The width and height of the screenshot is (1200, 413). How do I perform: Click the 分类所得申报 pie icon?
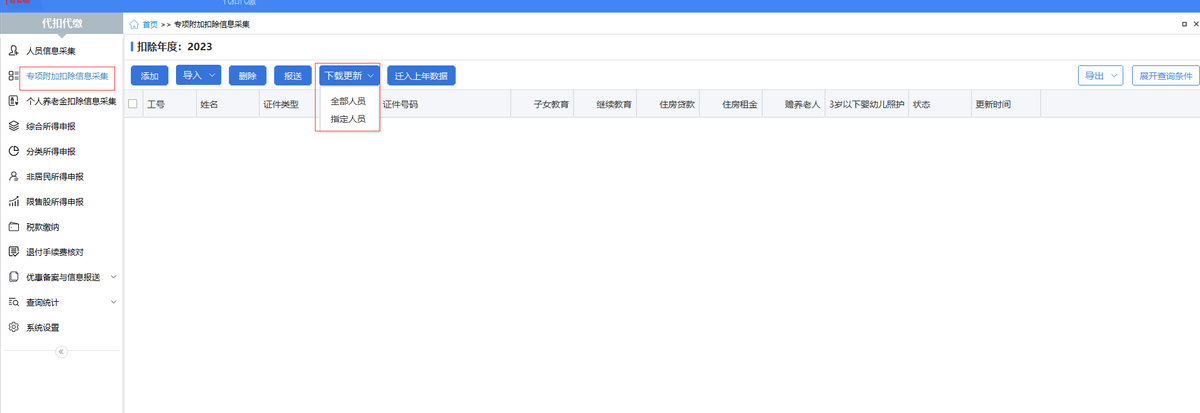click(14, 151)
